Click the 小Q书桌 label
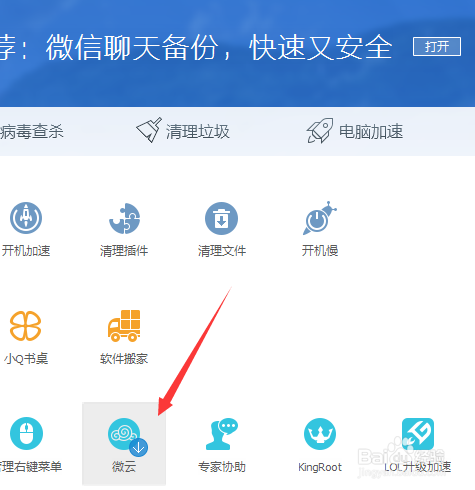 pyautogui.click(x=26, y=359)
